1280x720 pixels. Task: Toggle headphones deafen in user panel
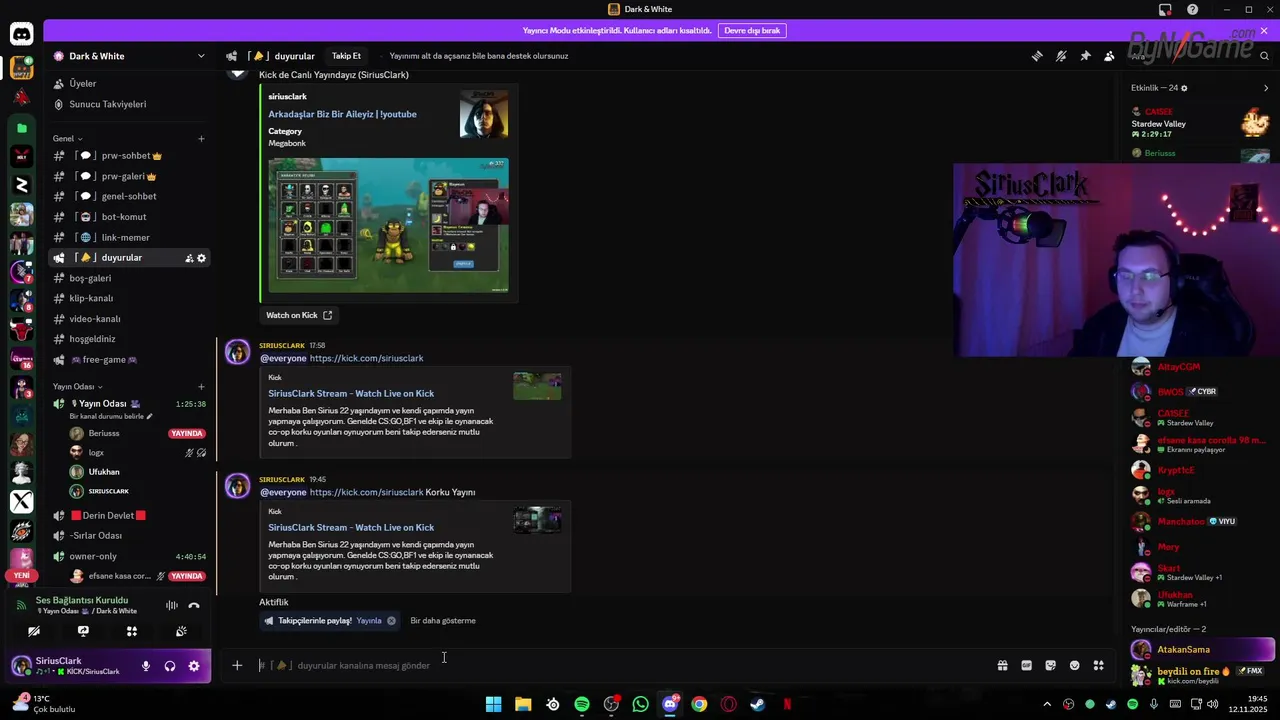(170, 666)
